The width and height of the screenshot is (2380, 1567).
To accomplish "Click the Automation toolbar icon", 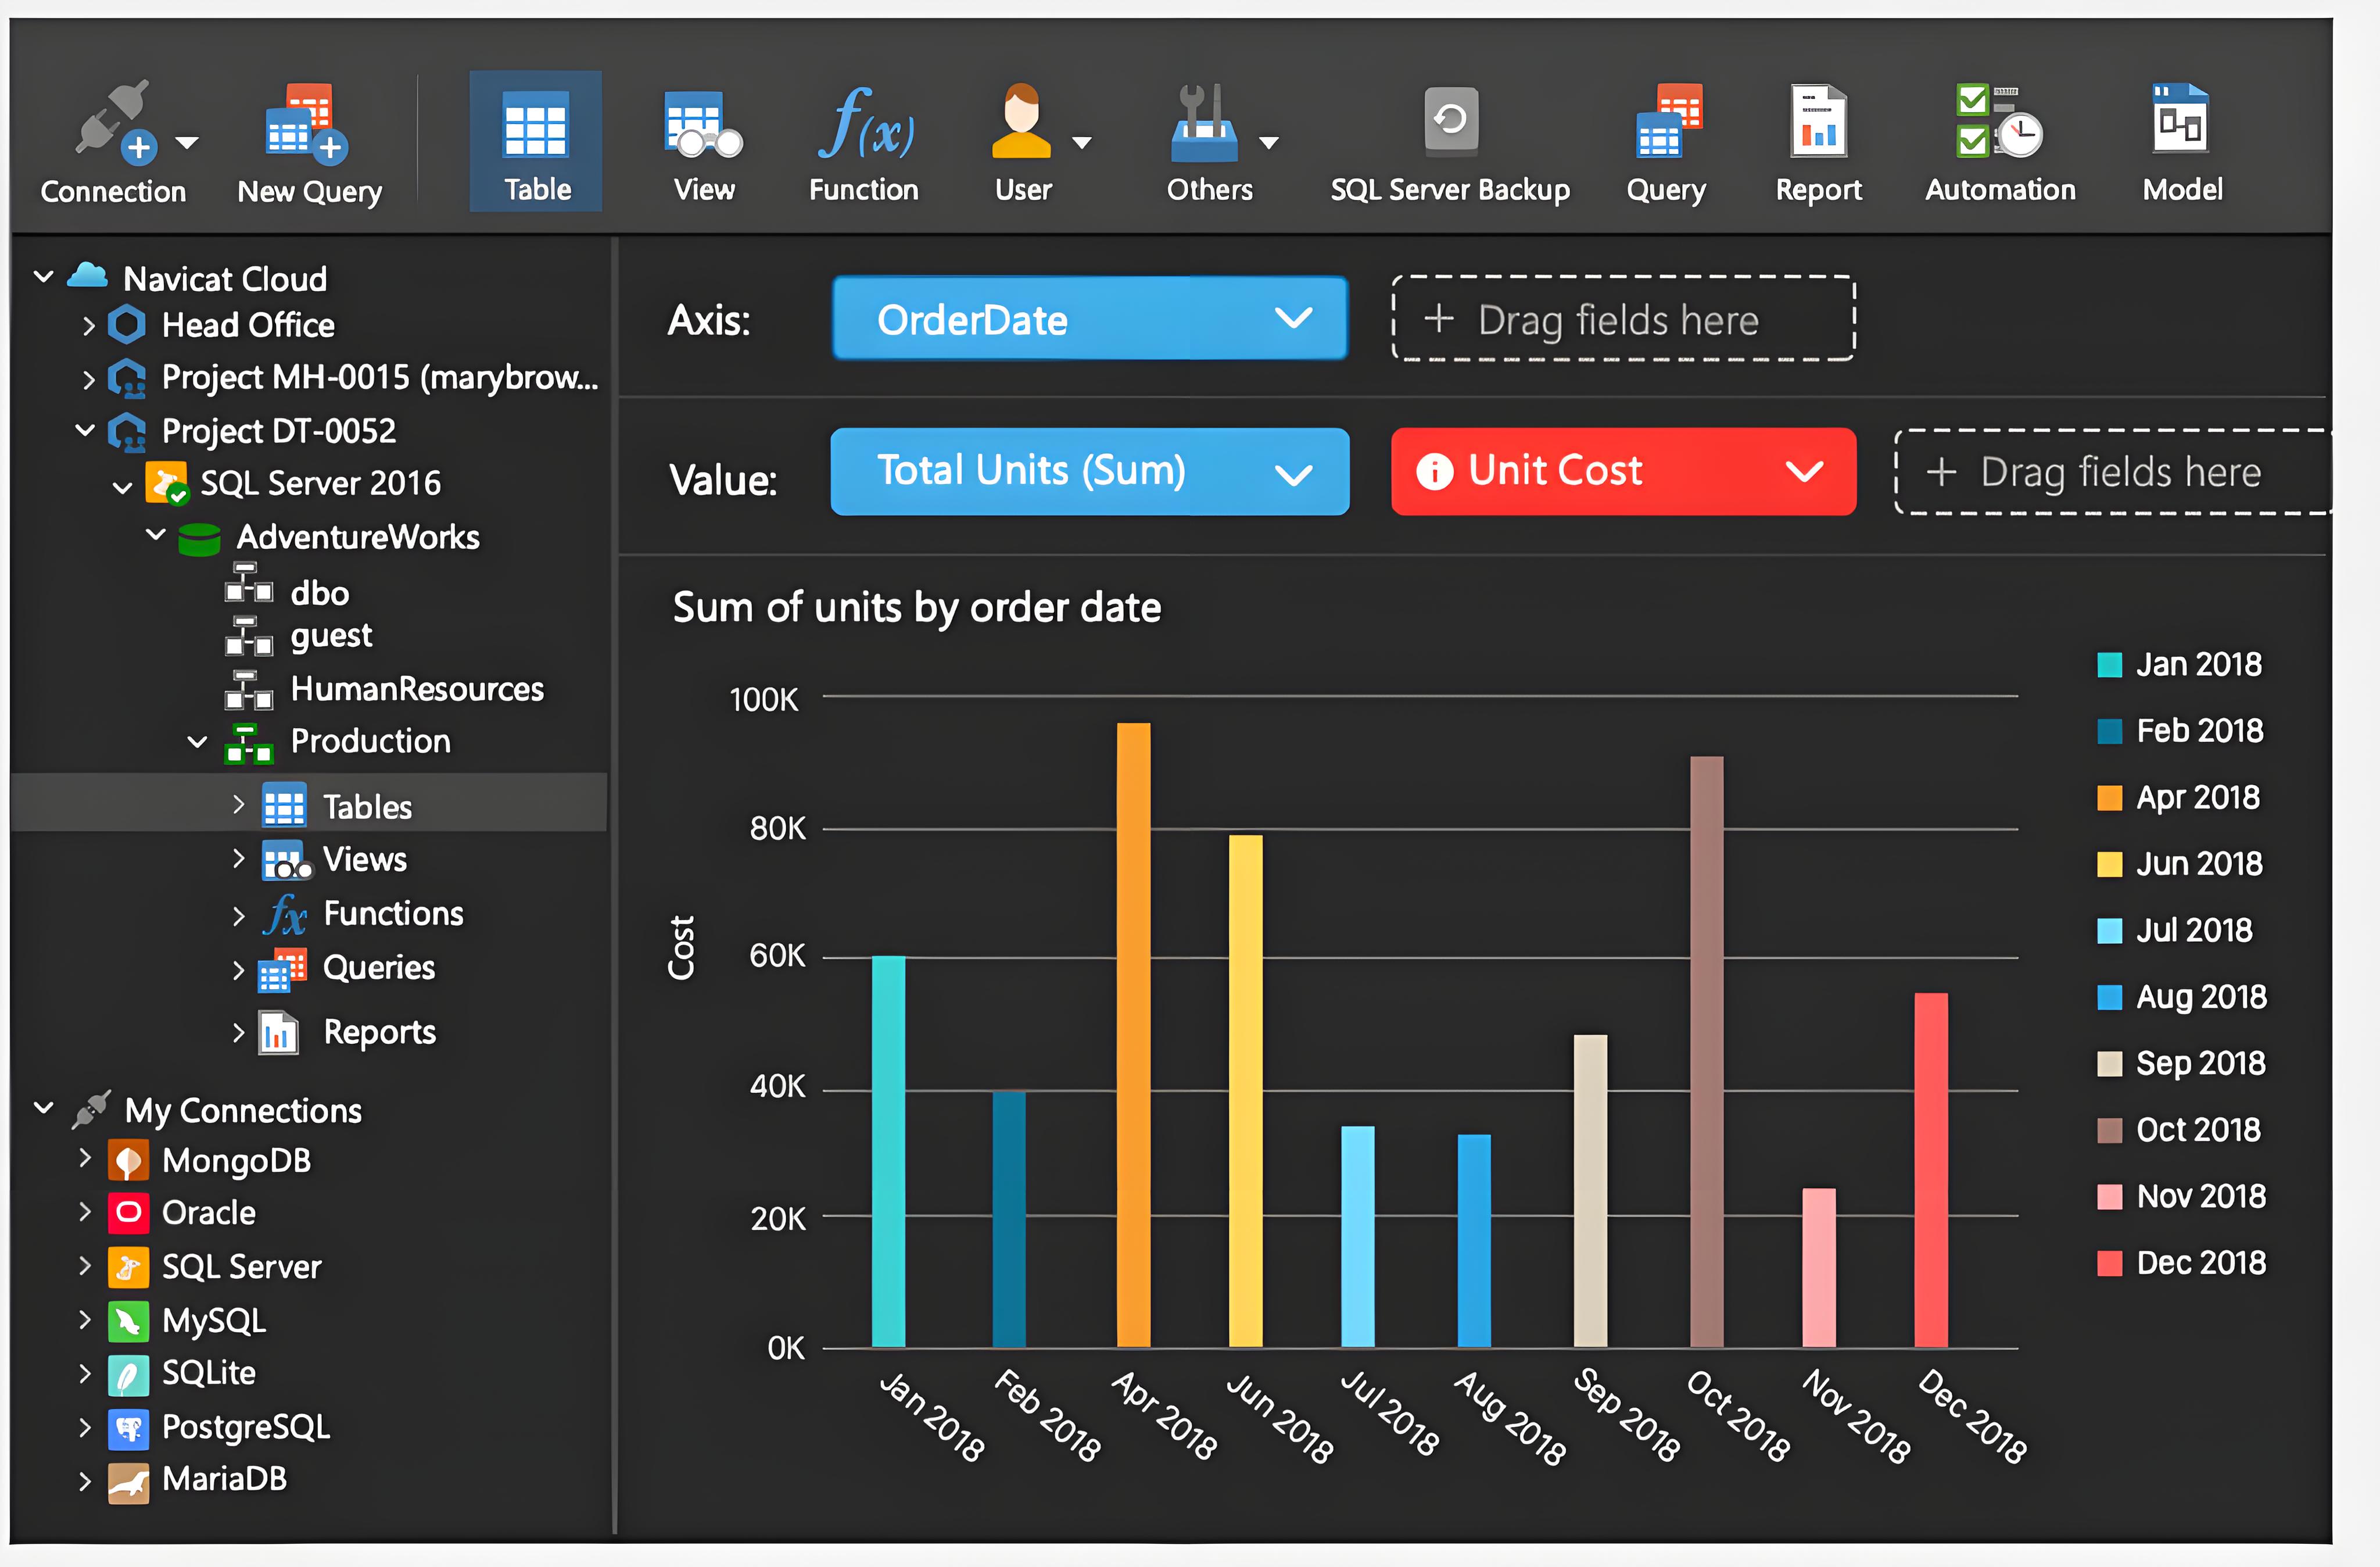I will [x=1999, y=121].
